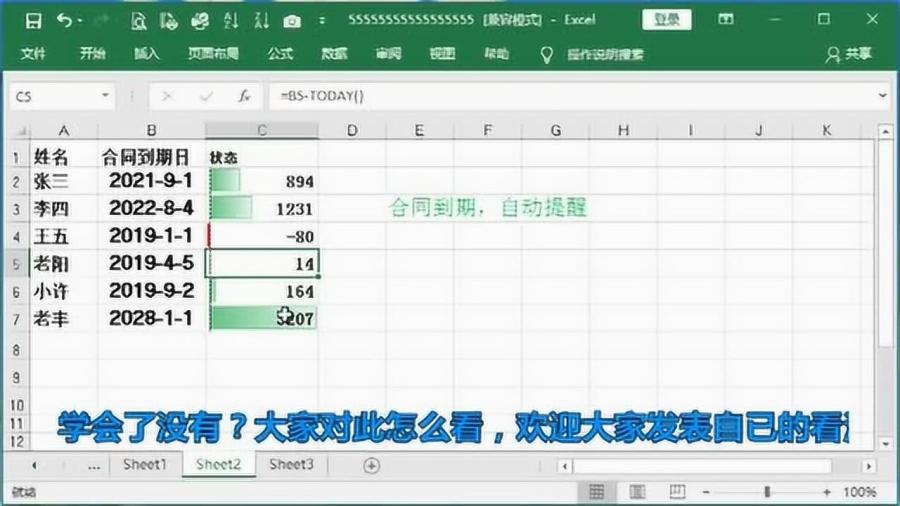Open the Customize Quick Access Toolbar dropdown
This screenshot has width=900, height=506.
(322, 21)
